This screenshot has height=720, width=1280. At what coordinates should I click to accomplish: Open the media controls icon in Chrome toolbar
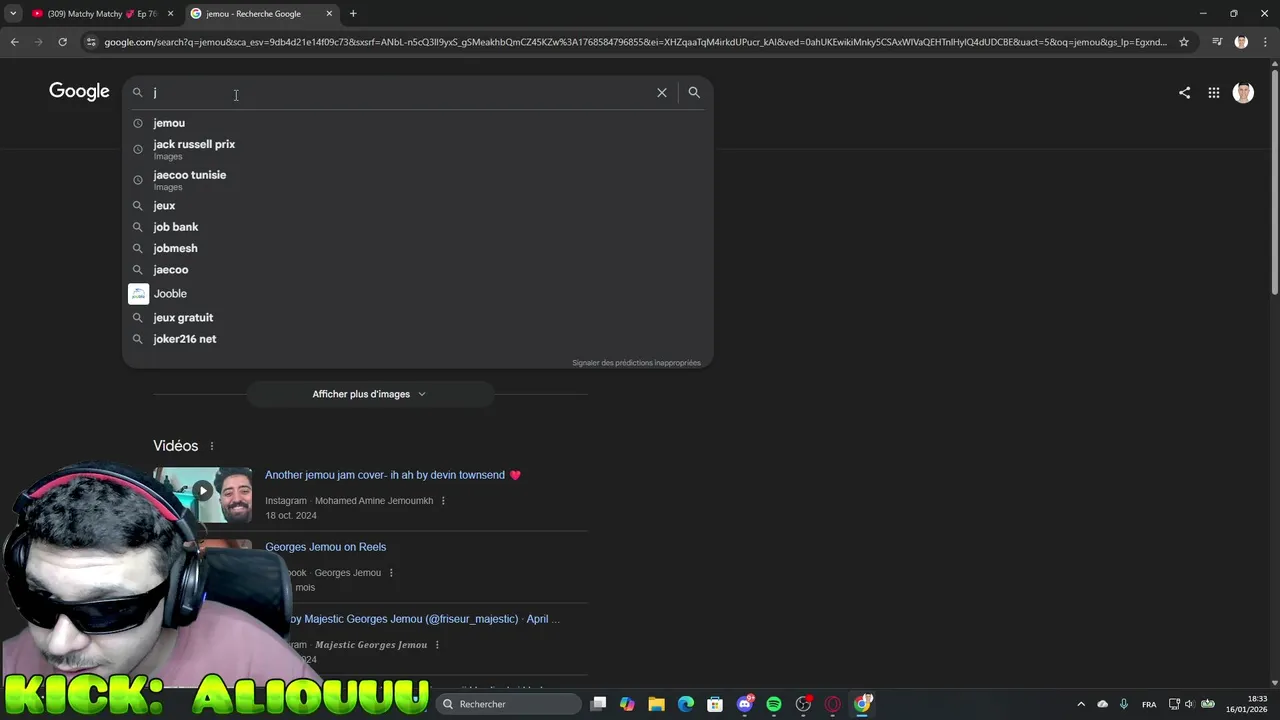pos(1217,42)
